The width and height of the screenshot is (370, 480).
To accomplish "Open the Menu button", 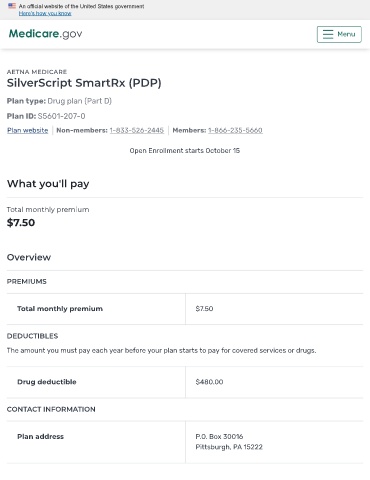I will 339,34.
